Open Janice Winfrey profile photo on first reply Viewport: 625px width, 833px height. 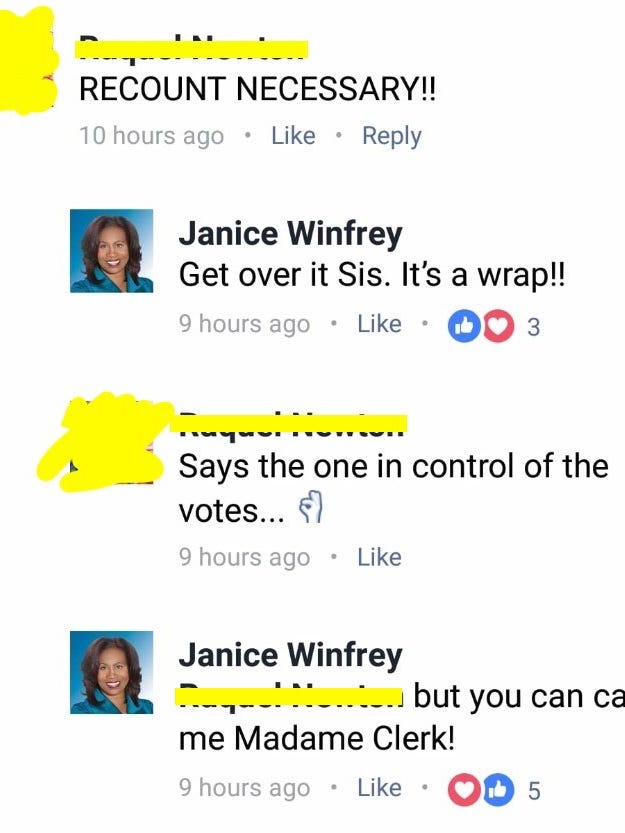(x=112, y=251)
